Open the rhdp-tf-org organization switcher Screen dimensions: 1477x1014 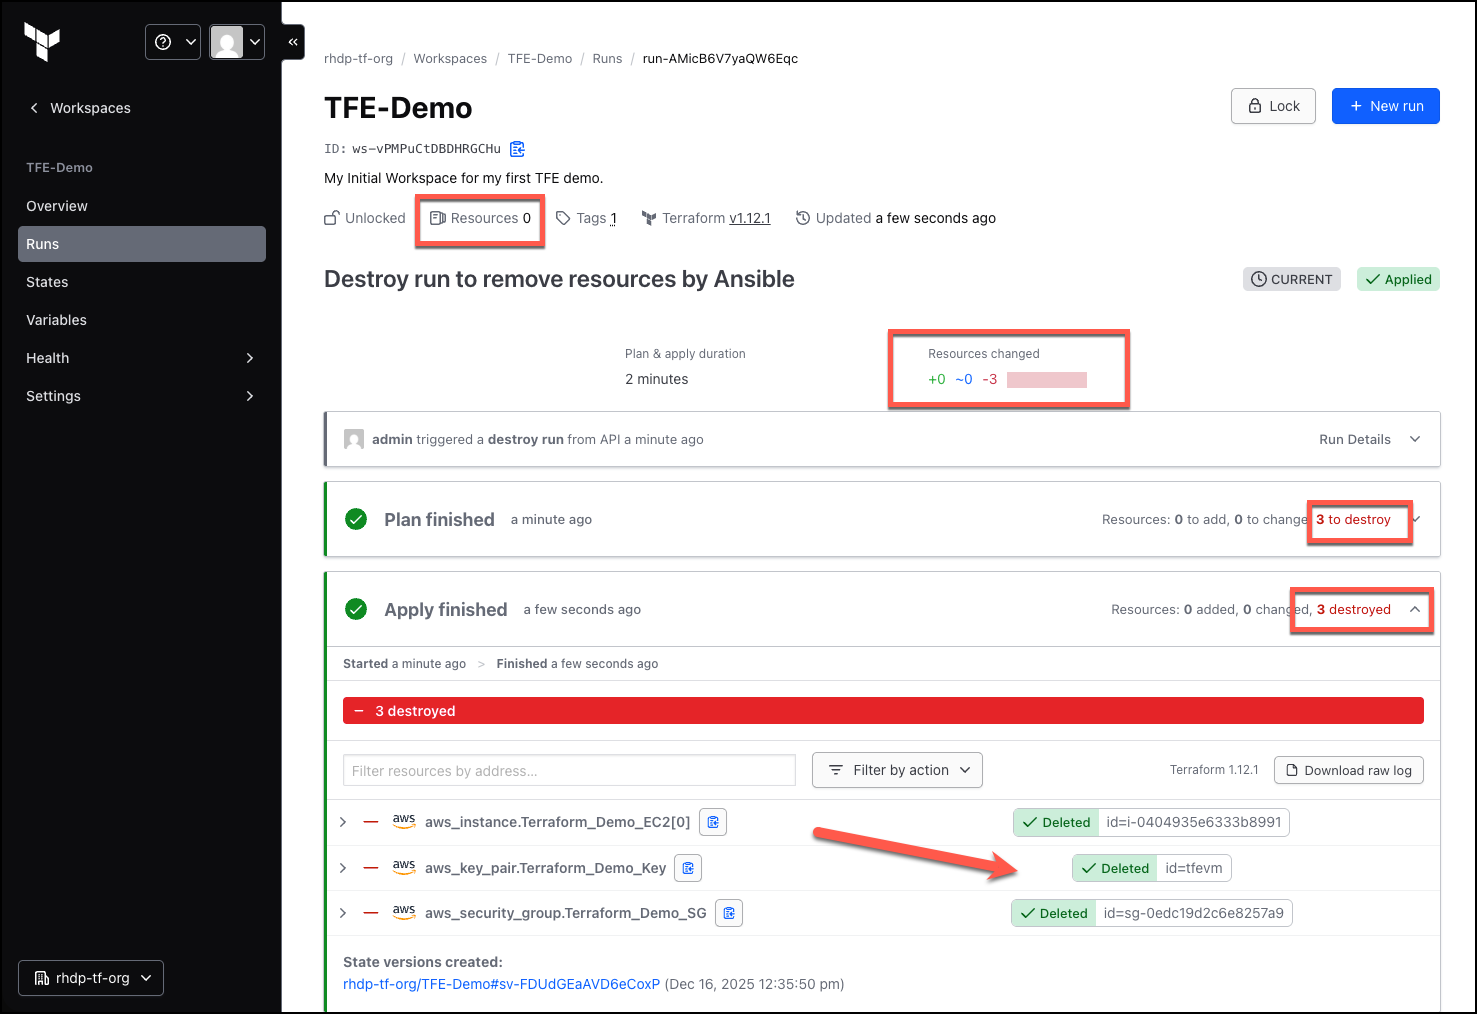tap(91, 978)
